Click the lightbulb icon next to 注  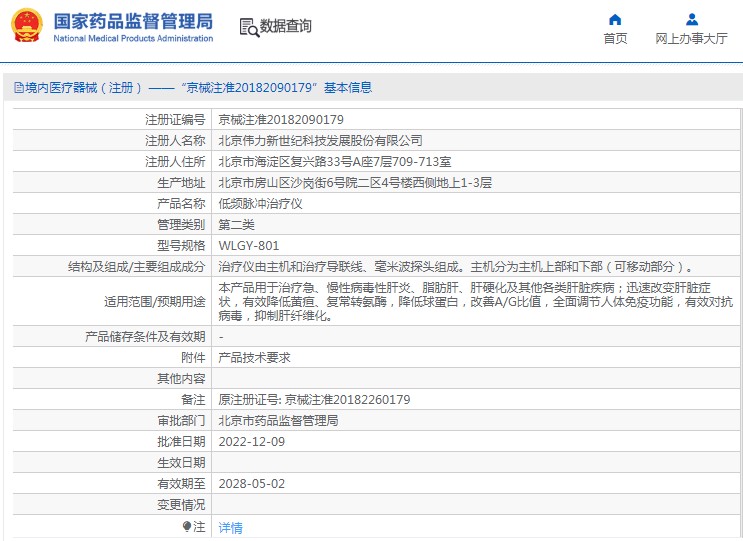[187, 527]
